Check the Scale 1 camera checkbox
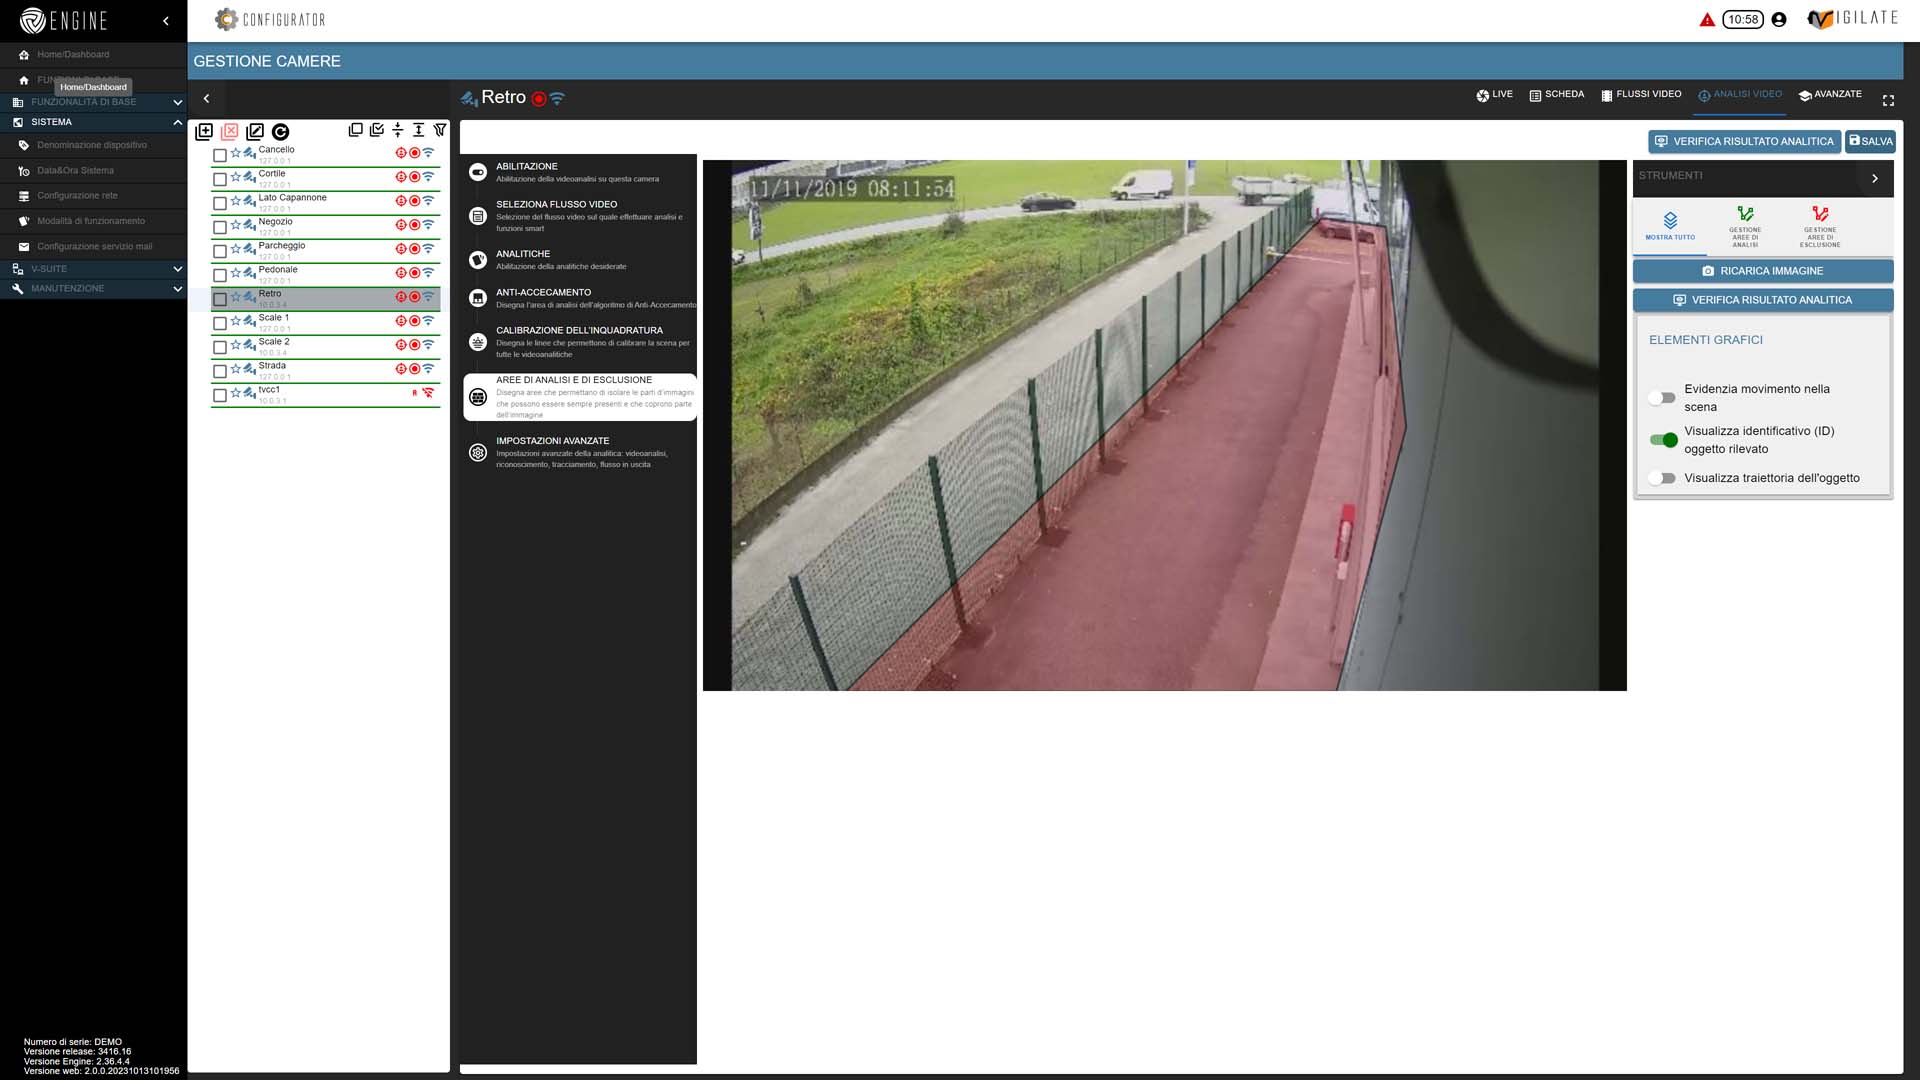 tap(220, 323)
